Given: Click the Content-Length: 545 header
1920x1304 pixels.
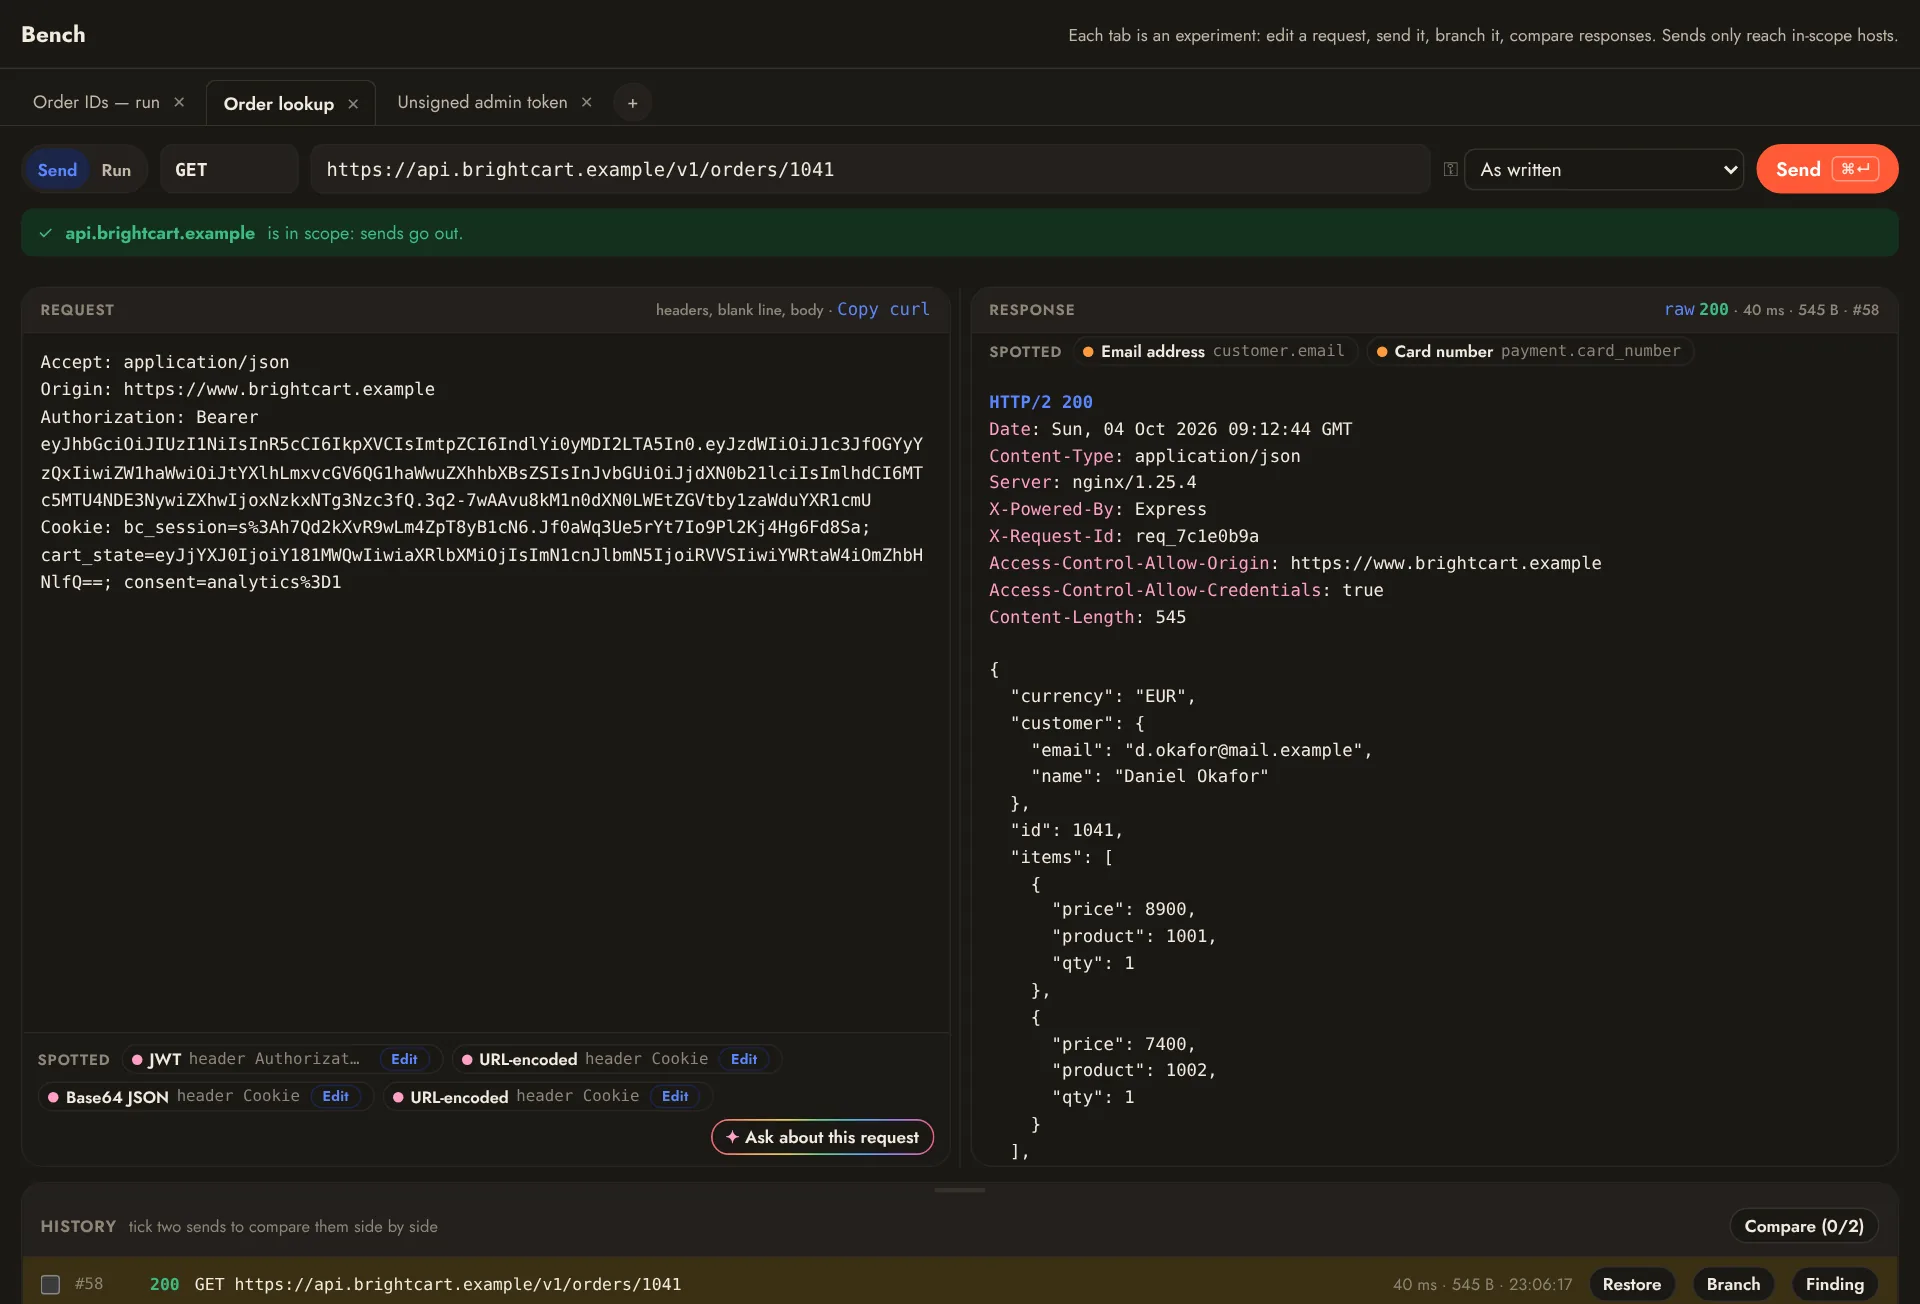Looking at the screenshot, I should tap(1087, 617).
